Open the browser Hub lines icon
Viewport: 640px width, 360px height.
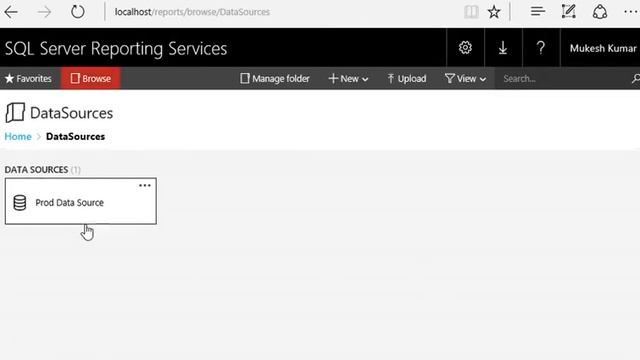coord(538,11)
